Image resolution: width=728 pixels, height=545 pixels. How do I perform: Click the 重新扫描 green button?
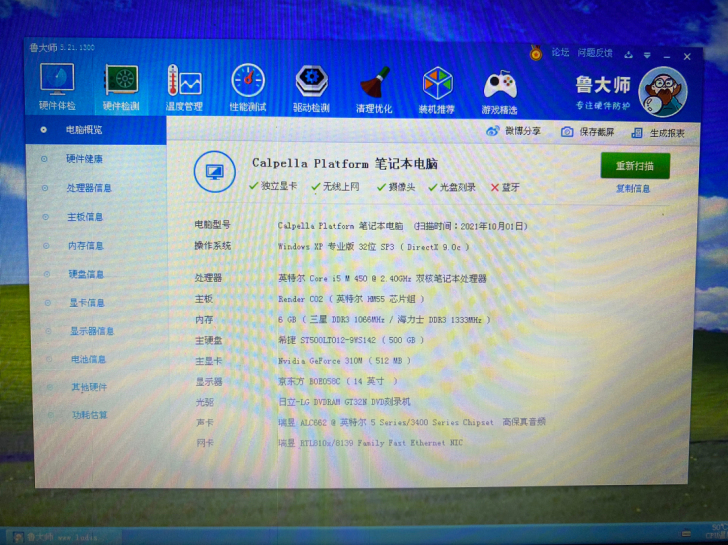point(635,166)
